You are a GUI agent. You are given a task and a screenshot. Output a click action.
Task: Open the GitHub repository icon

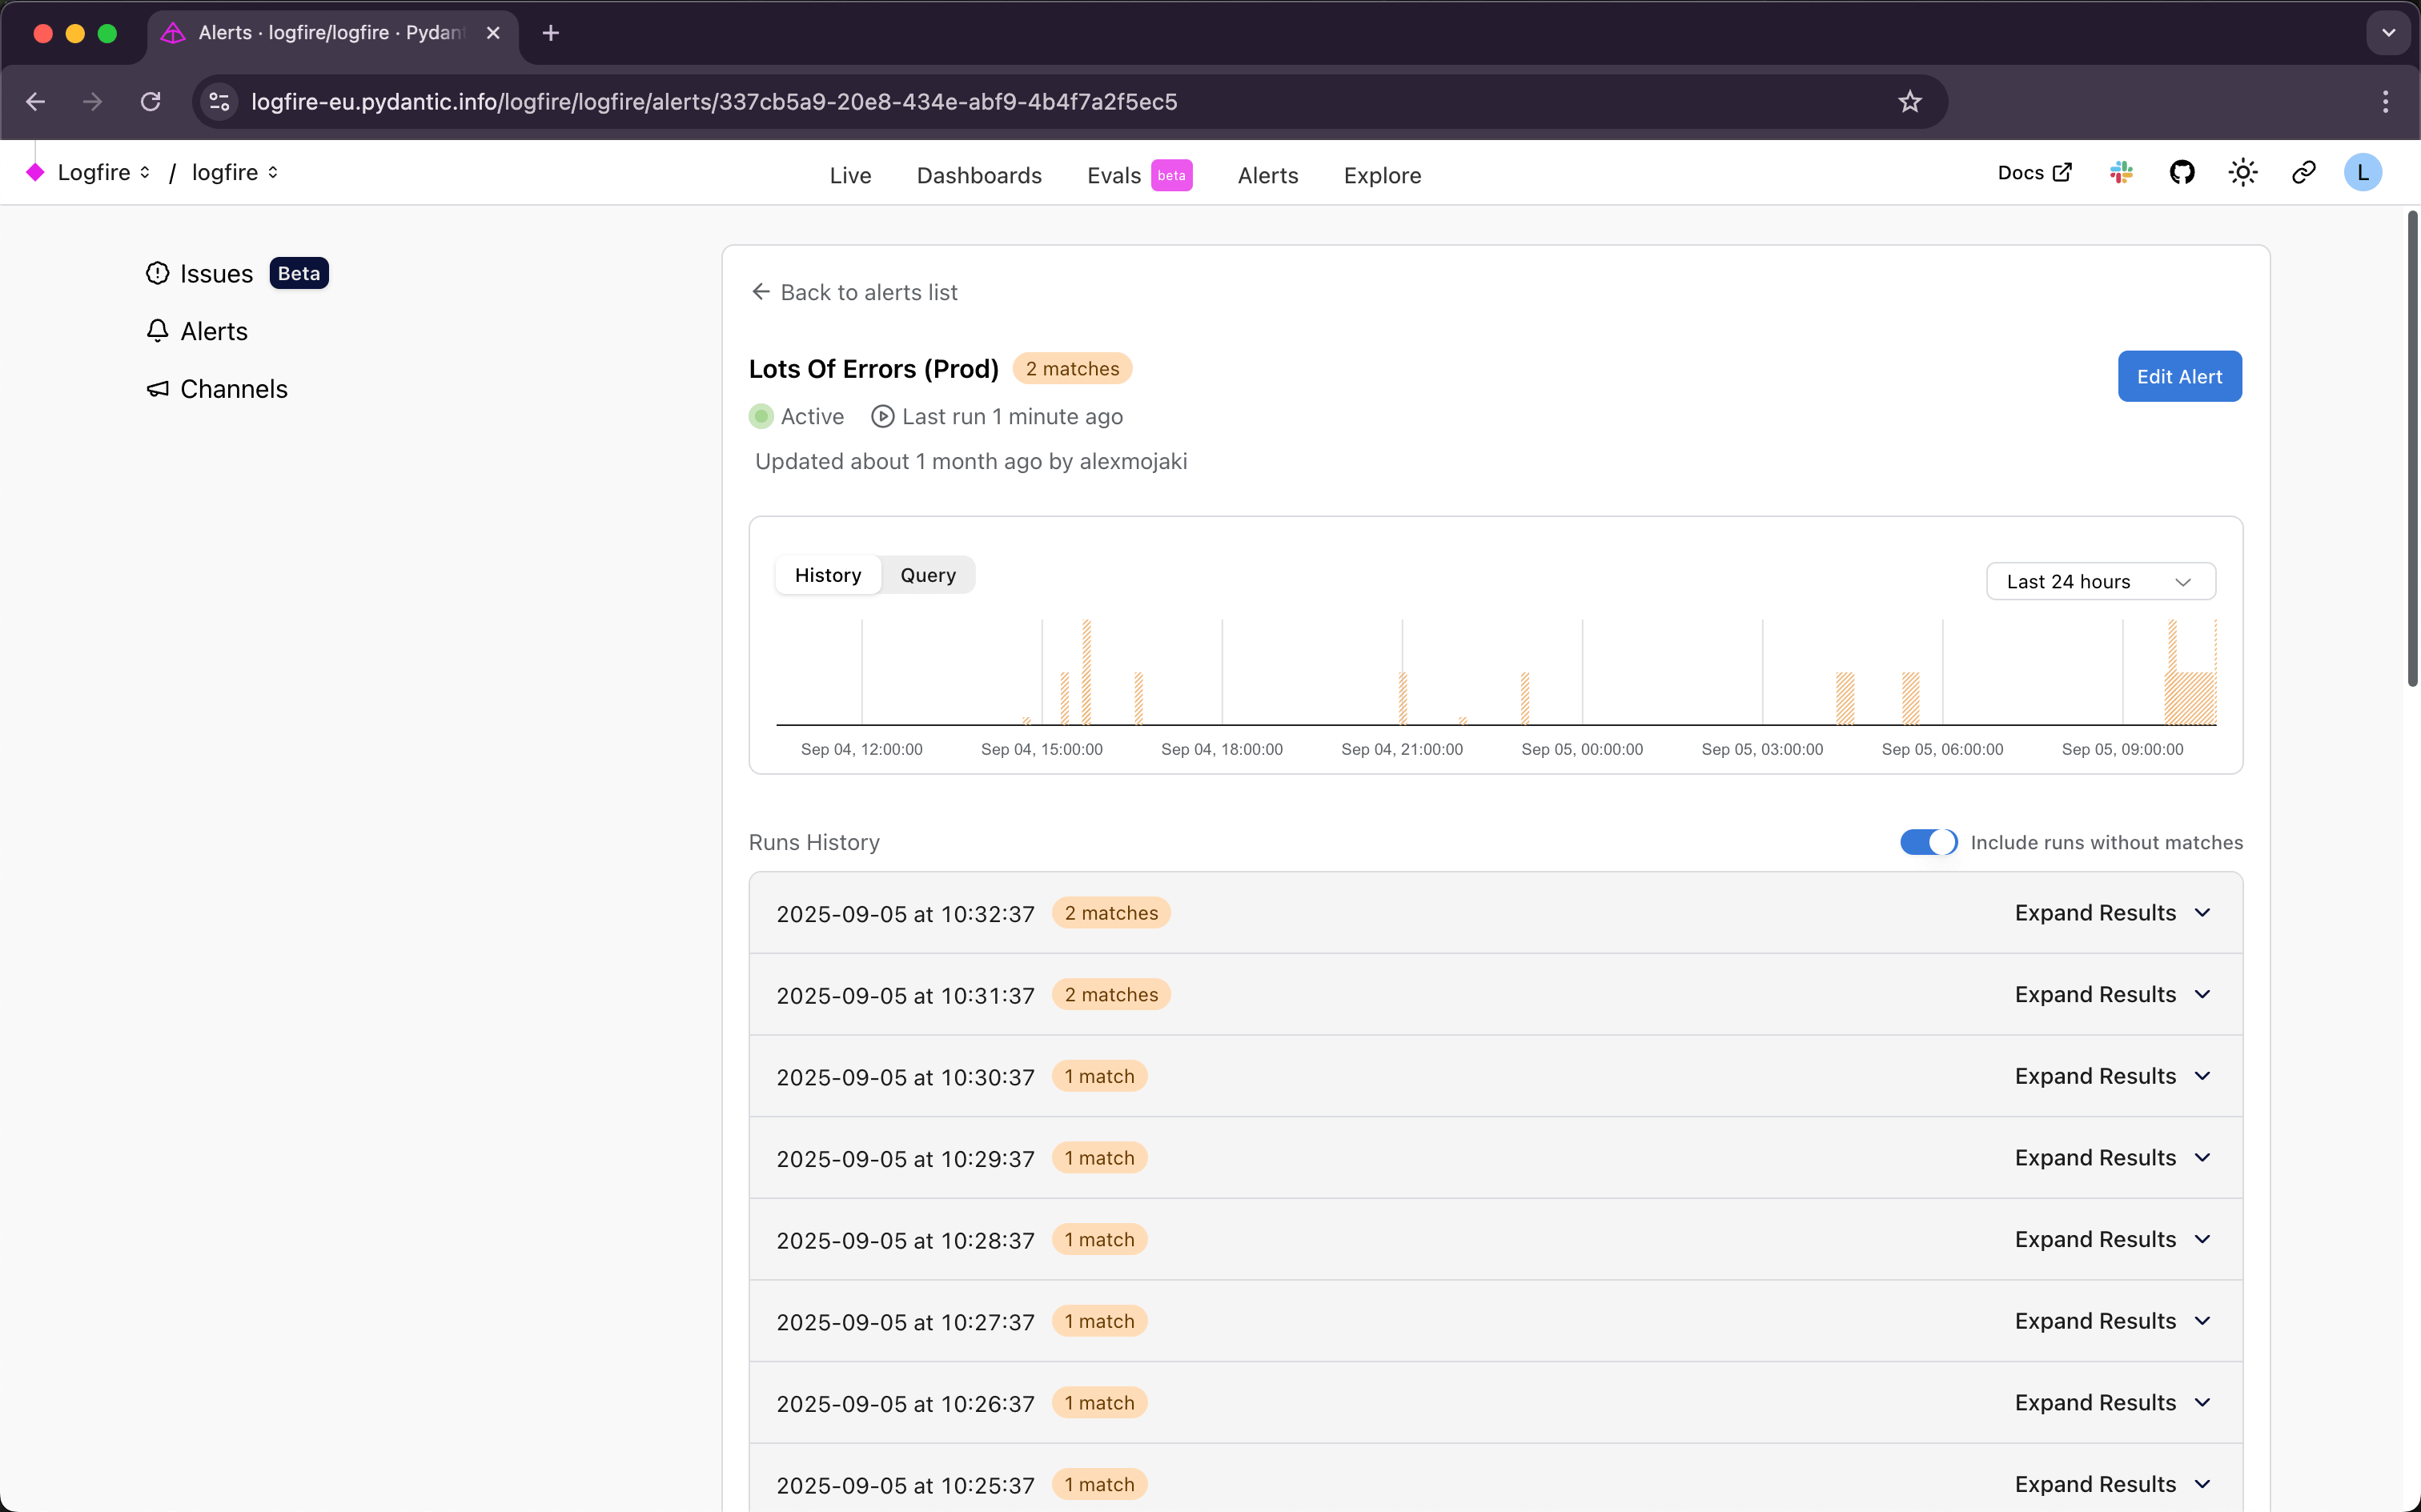tap(2182, 172)
